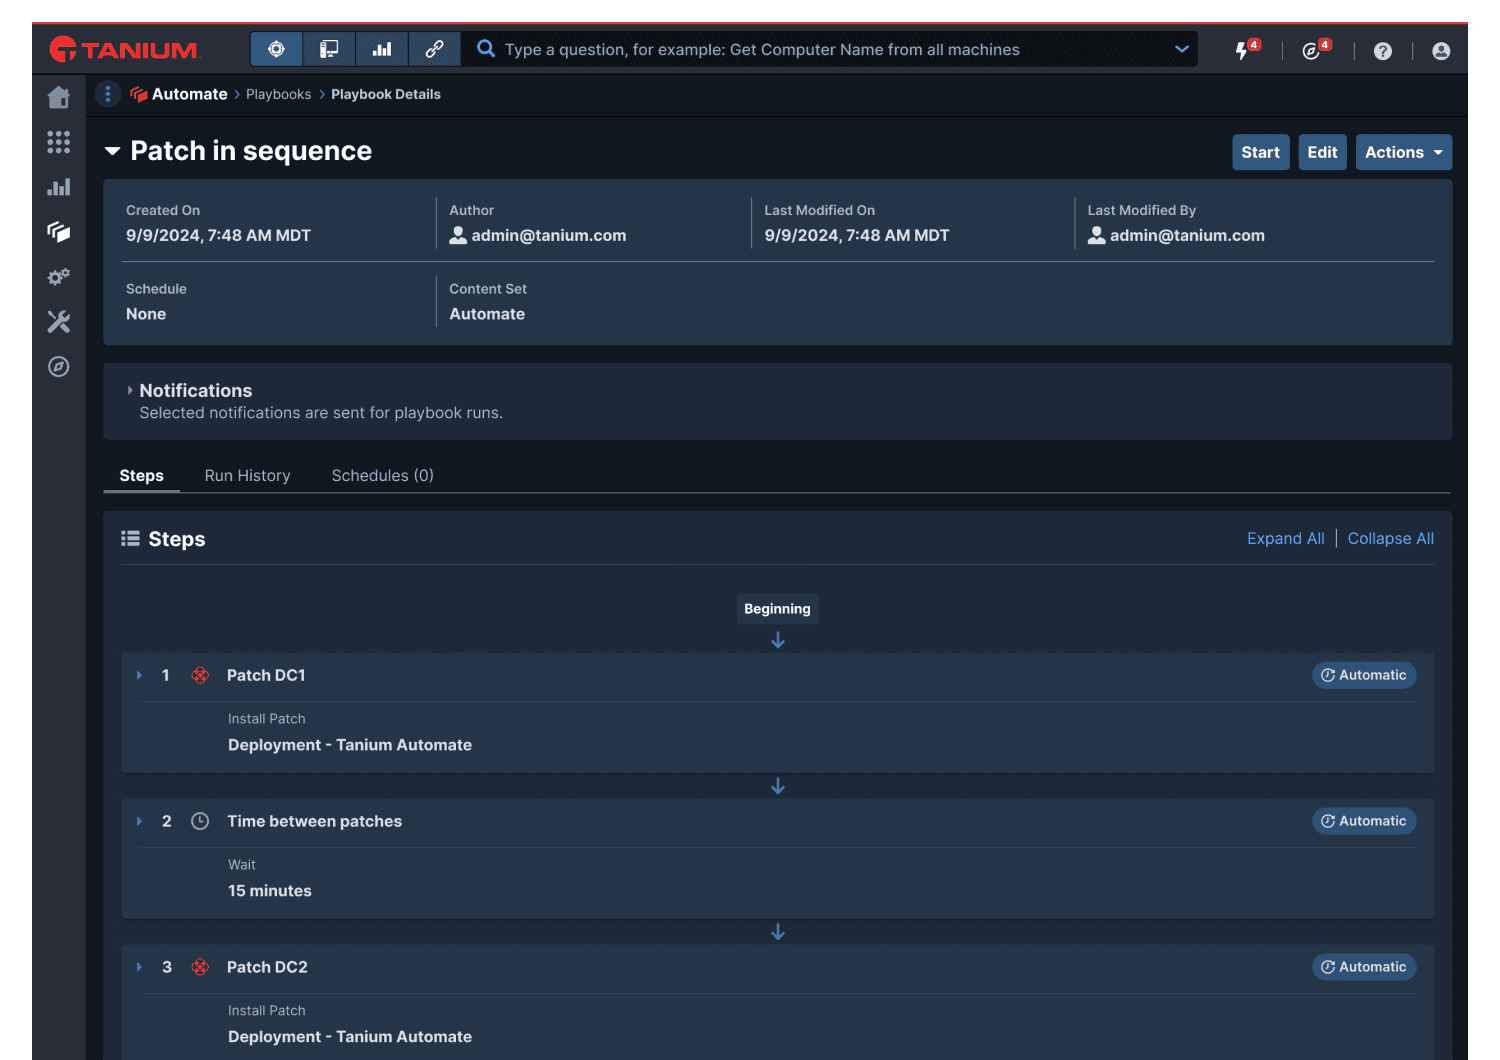Click the Patch DC2 step icon

click(x=200, y=967)
